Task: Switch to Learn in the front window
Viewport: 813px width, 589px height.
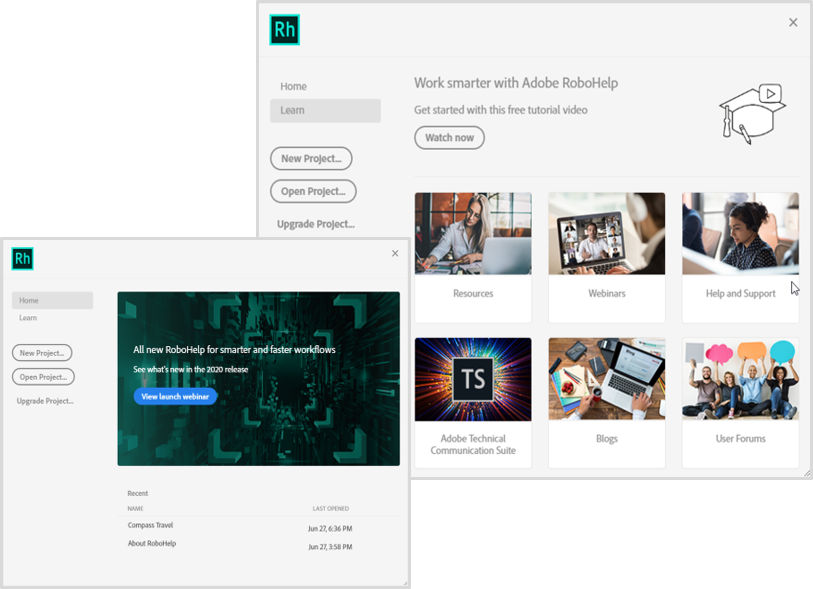Action: pyautogui.click(x=28, y=318)
